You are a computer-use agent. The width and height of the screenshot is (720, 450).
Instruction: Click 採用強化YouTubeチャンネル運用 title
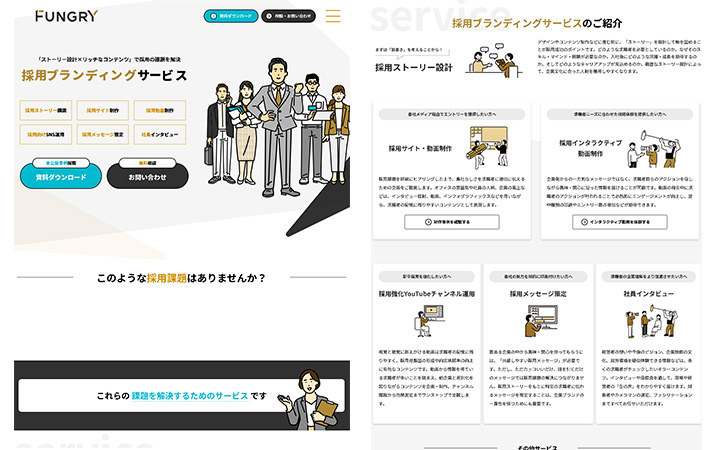(x=427, y=294)
